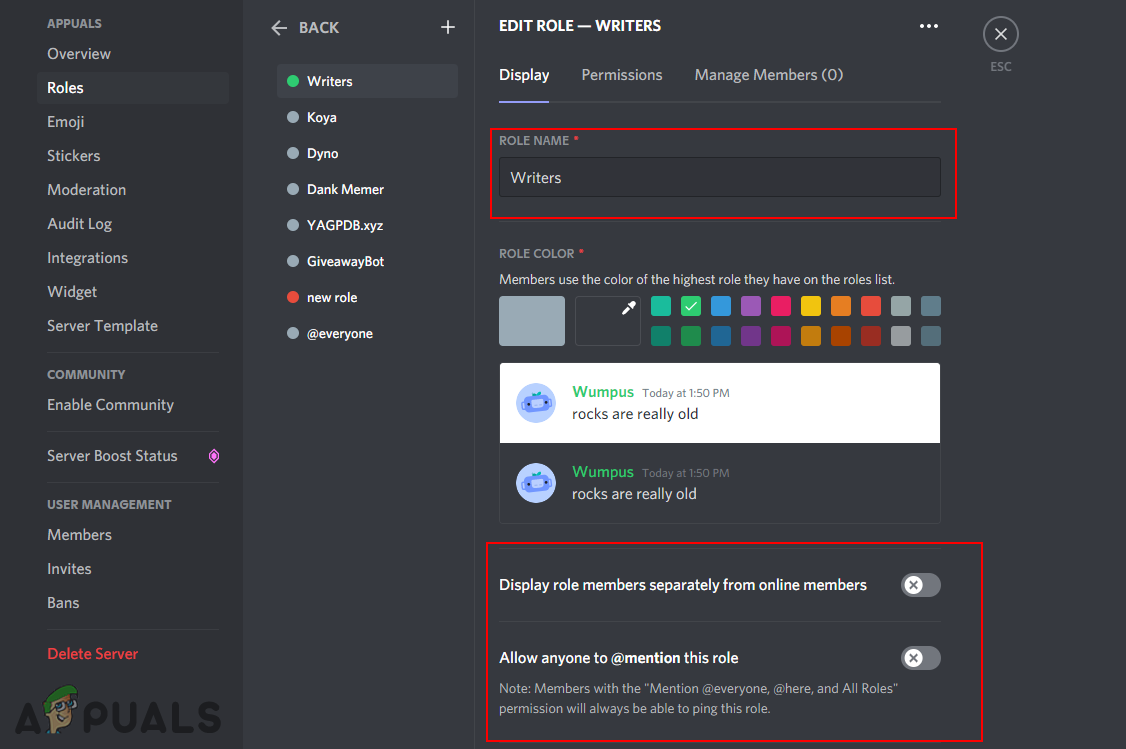Select the dark blue color swatch
This screenshot has height=749, width=1126.
[x=721, y=335]
